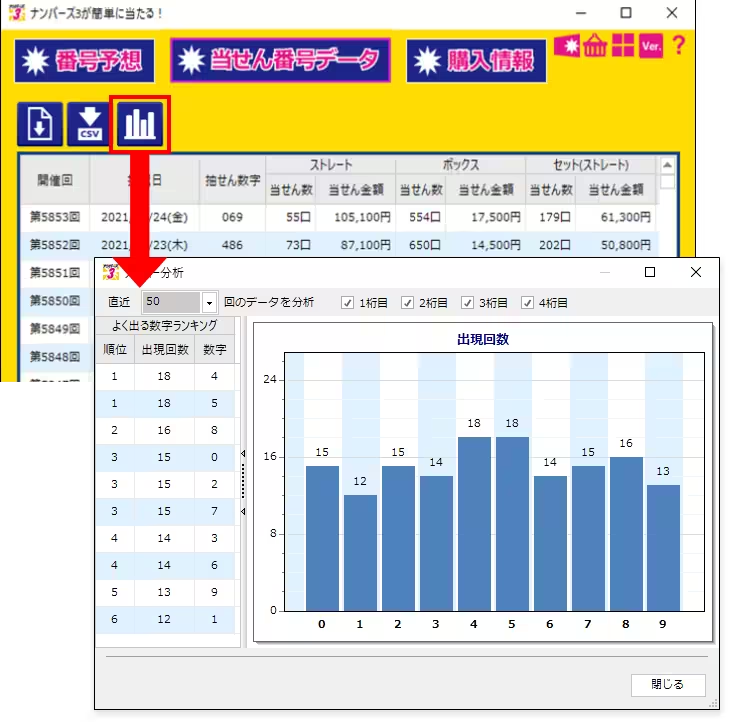
Task: Select ranking row with digit 4
Action: pos(165,376)
